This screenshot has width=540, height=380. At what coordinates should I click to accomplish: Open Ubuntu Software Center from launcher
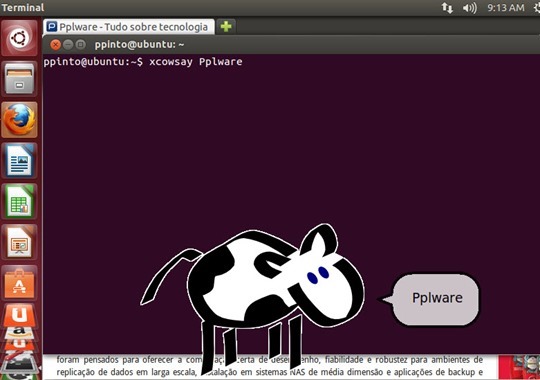point(19,283)
